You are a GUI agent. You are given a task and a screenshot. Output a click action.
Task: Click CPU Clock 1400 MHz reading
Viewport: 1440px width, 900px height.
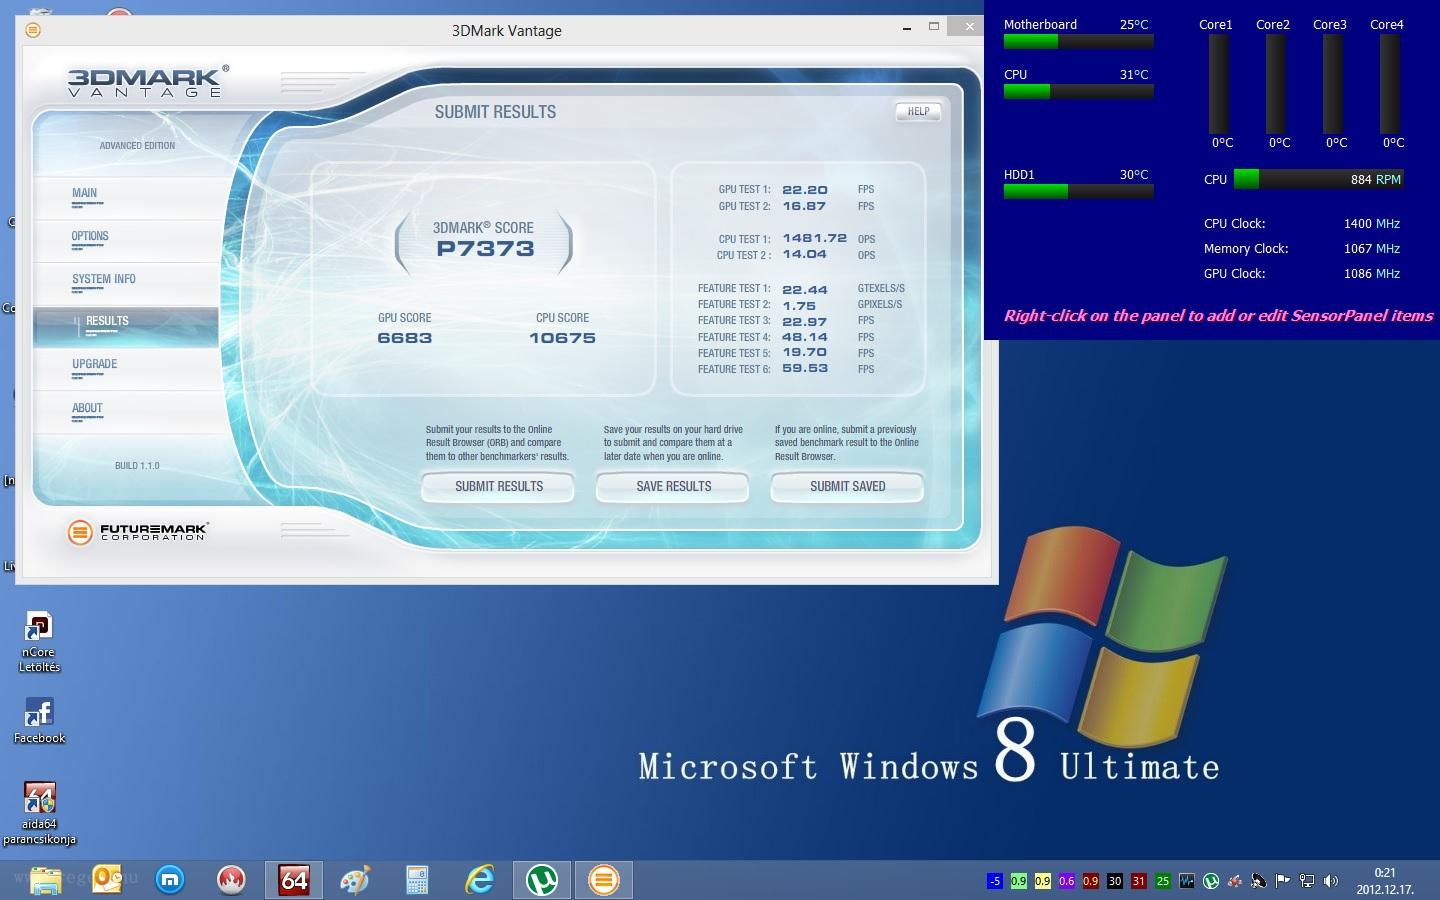point(1371,224)
